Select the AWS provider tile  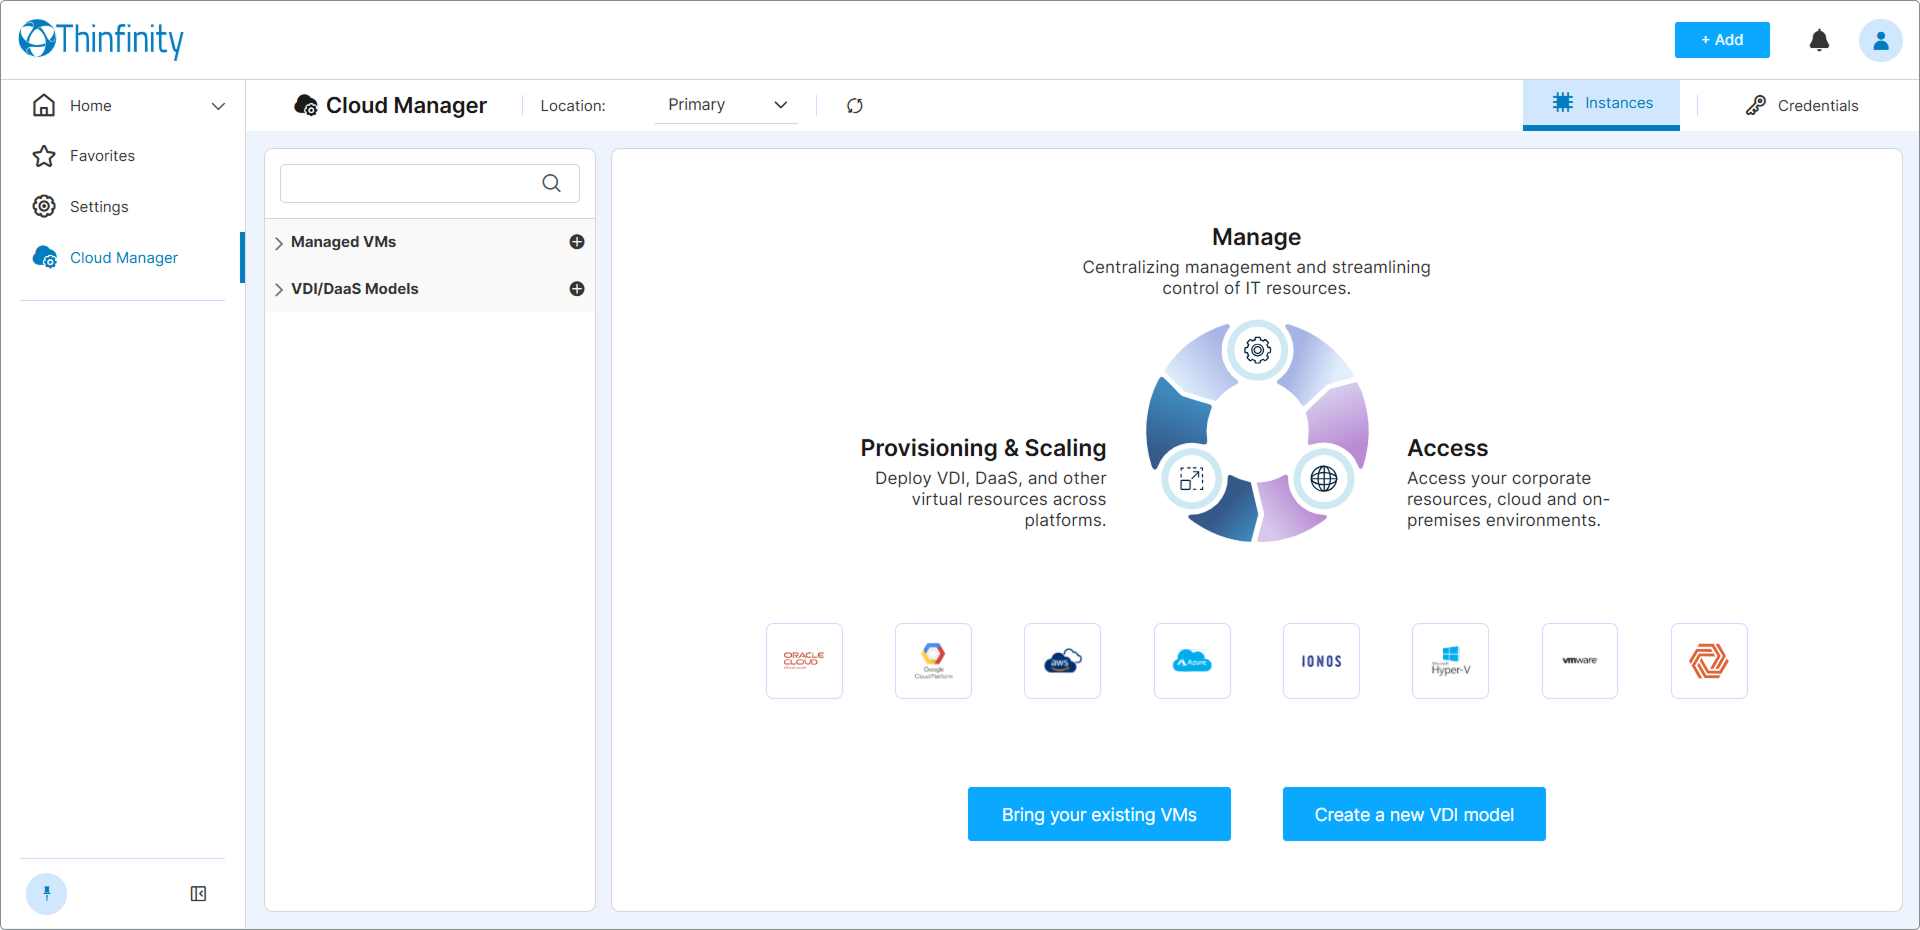[x=1062, y=661]
